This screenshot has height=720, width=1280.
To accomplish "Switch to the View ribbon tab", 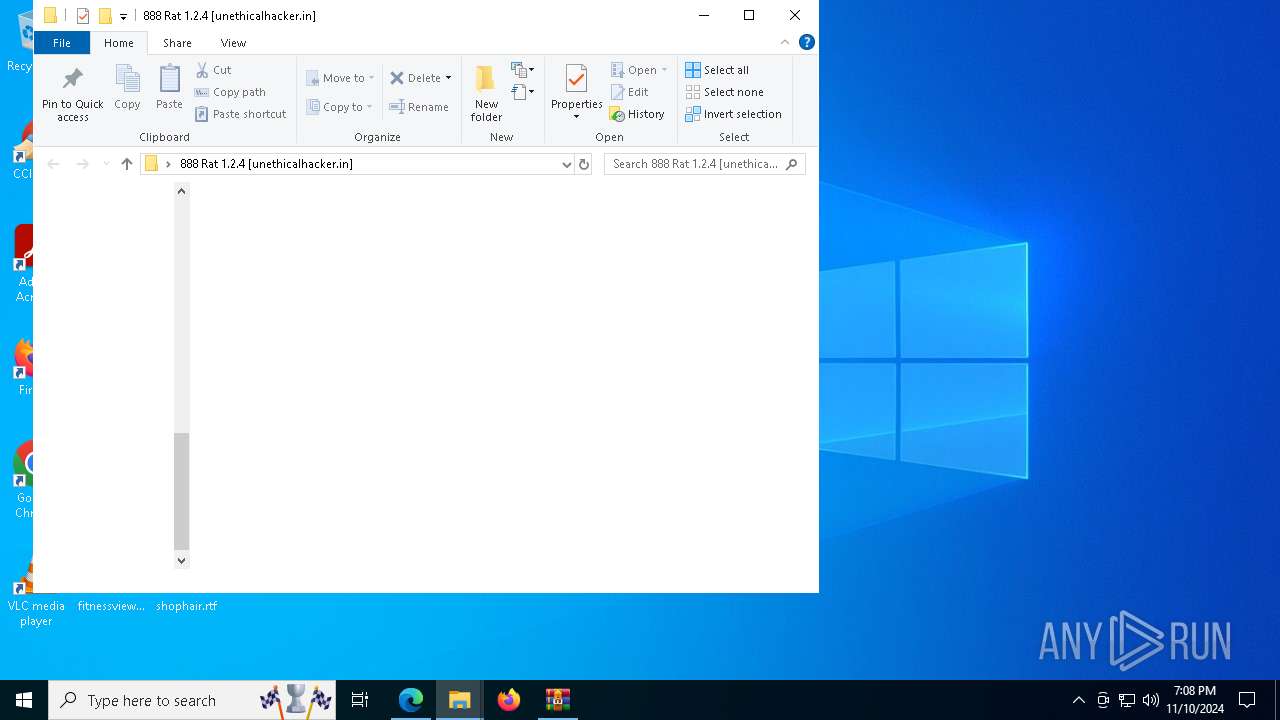I will 233,43.
